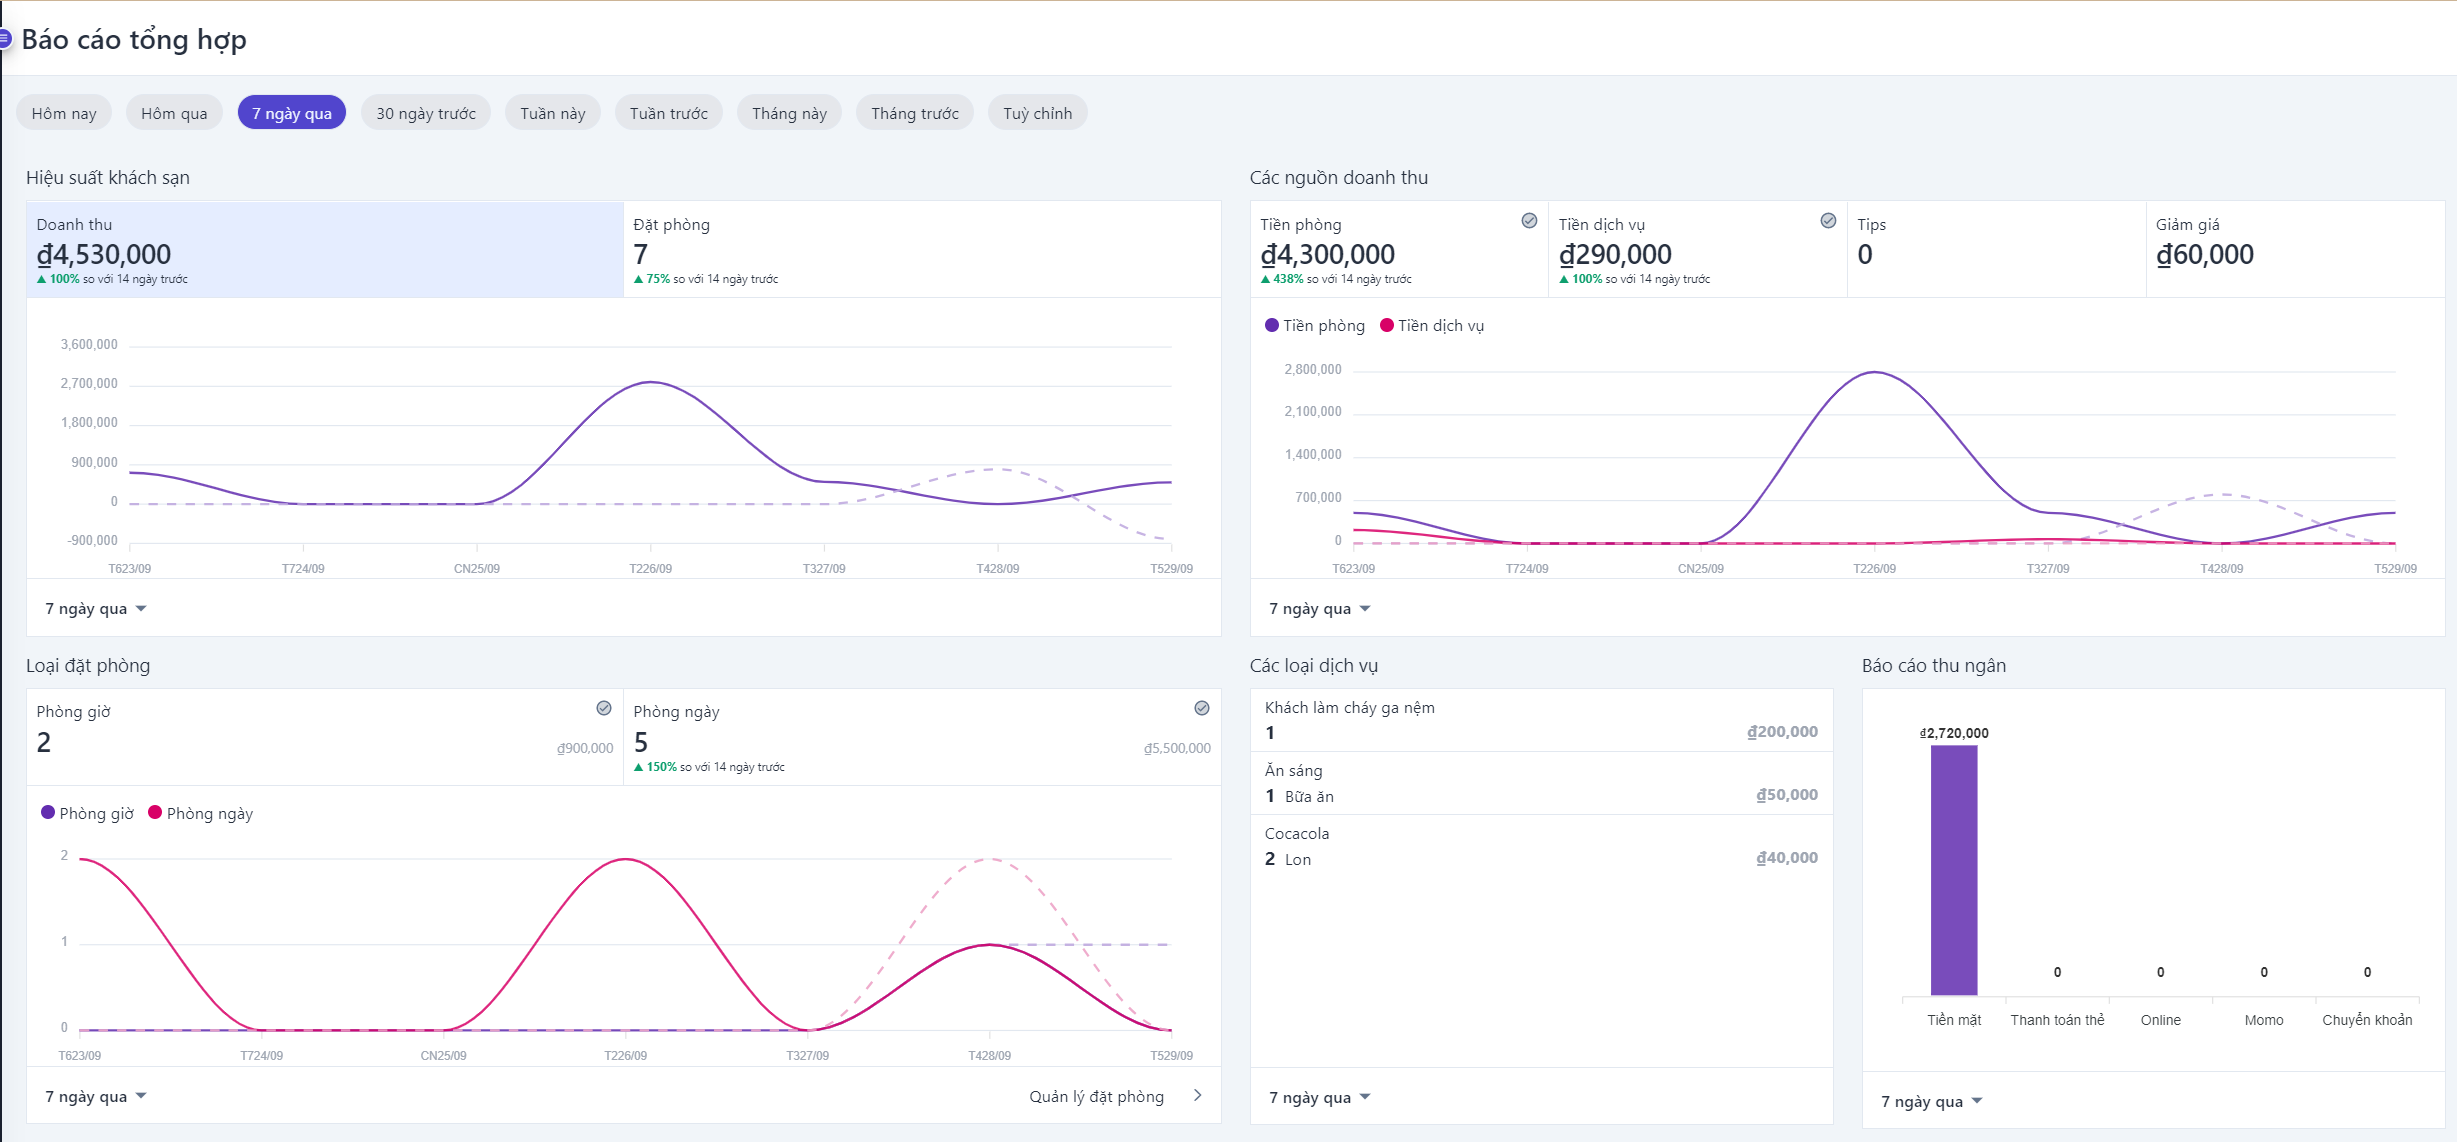Click the Phòng giờ purple legend dot
The height and width of the screenshot is (1142, 2457).
point(48,812)
